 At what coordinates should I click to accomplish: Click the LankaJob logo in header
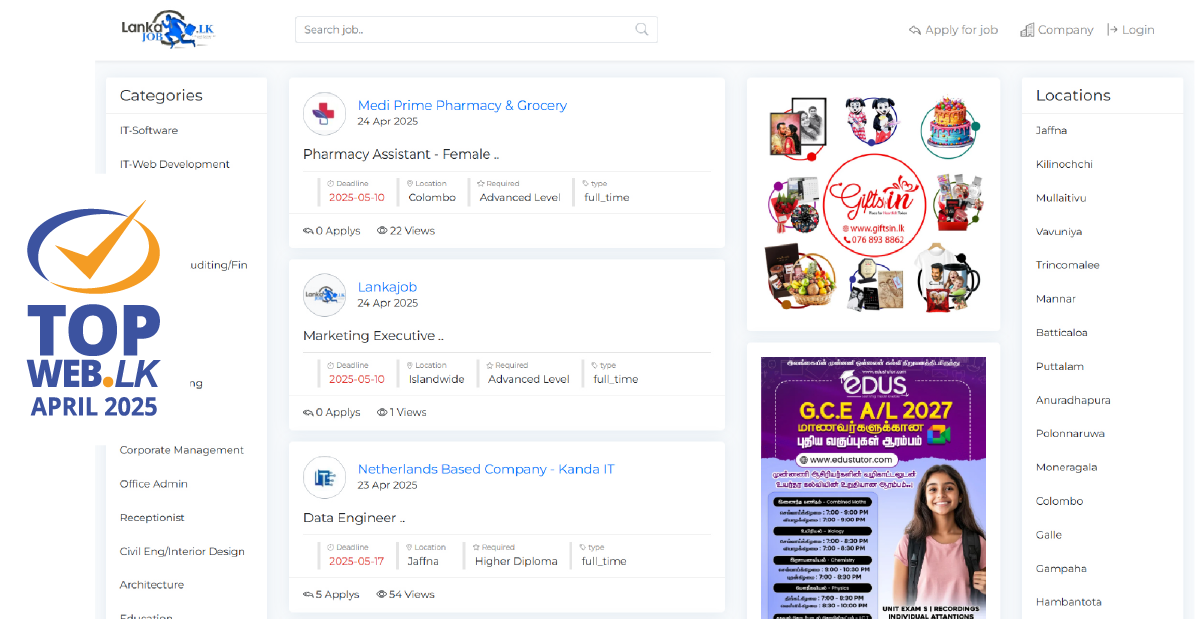pos(168,30)
